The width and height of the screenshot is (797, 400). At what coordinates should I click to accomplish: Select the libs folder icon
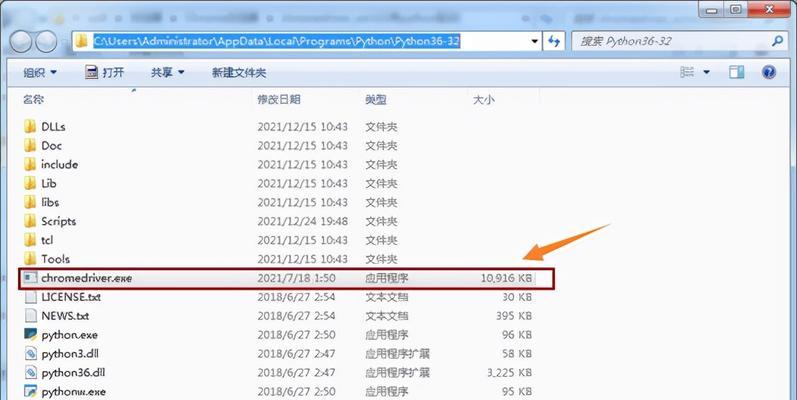(30, 202)
